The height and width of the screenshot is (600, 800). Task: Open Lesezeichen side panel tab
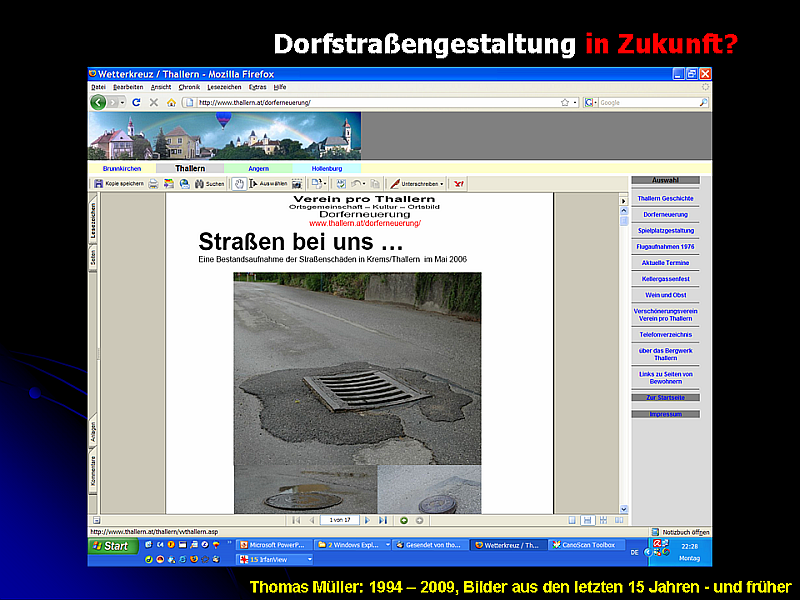(93, 221)
